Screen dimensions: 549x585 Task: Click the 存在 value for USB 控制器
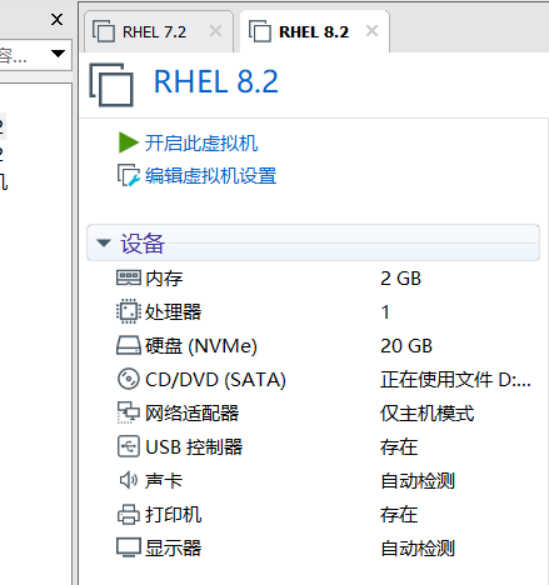tap(399, 447)
